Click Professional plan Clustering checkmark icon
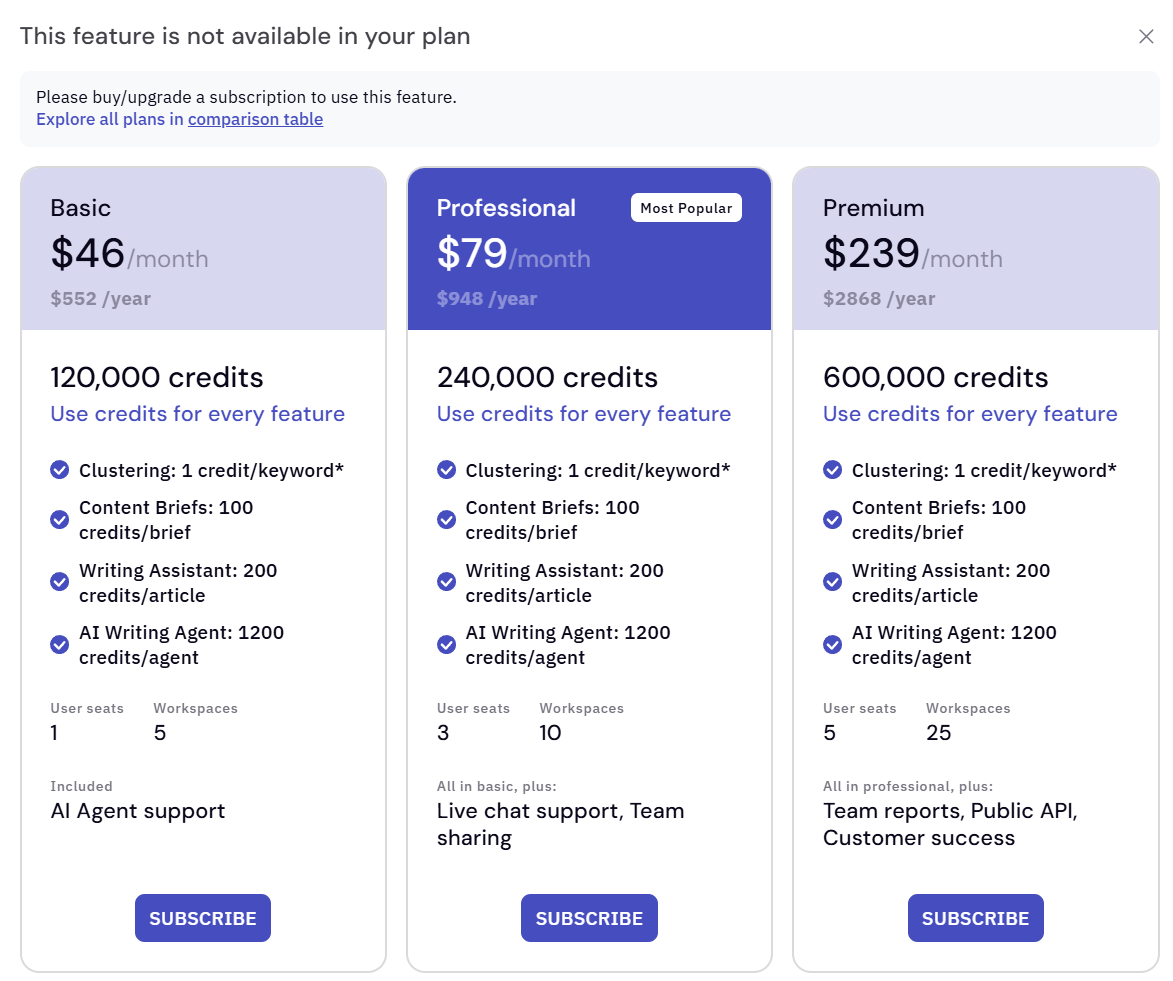Image resolution: width=1173 pixels, height=981 pixels. click(446, 470)
